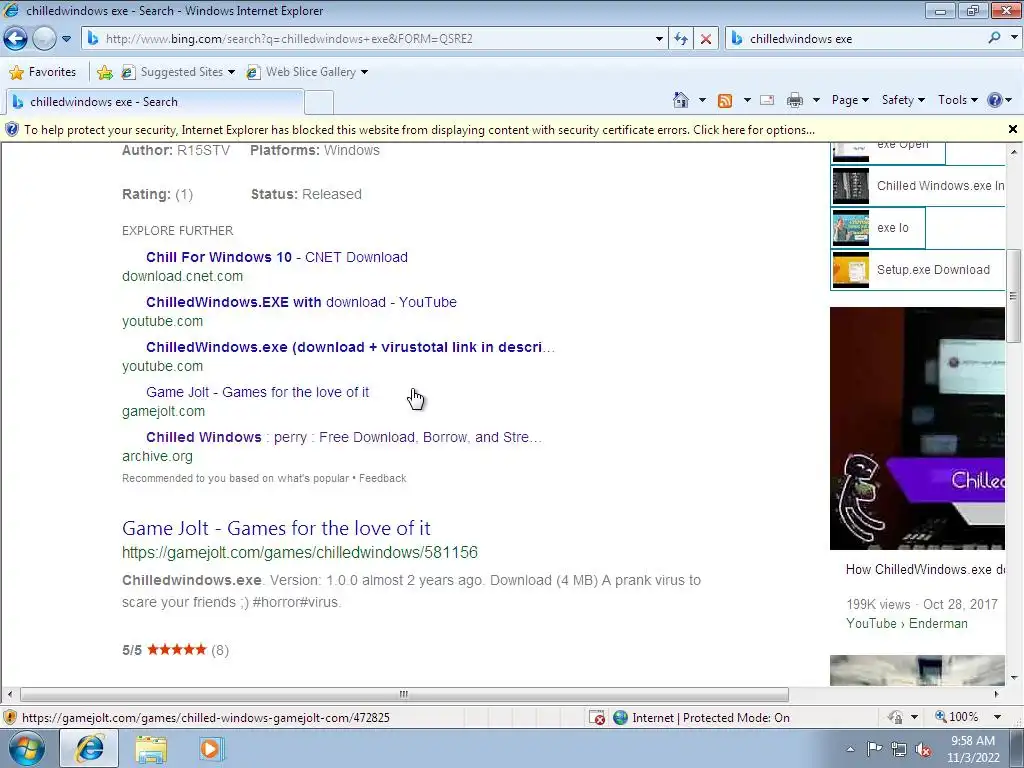The height and width of the screenshot is (768, 1024).
Task: Select the chilledwindows exe - Search tab
Action: pyautogui.click(x=155, y=102)
